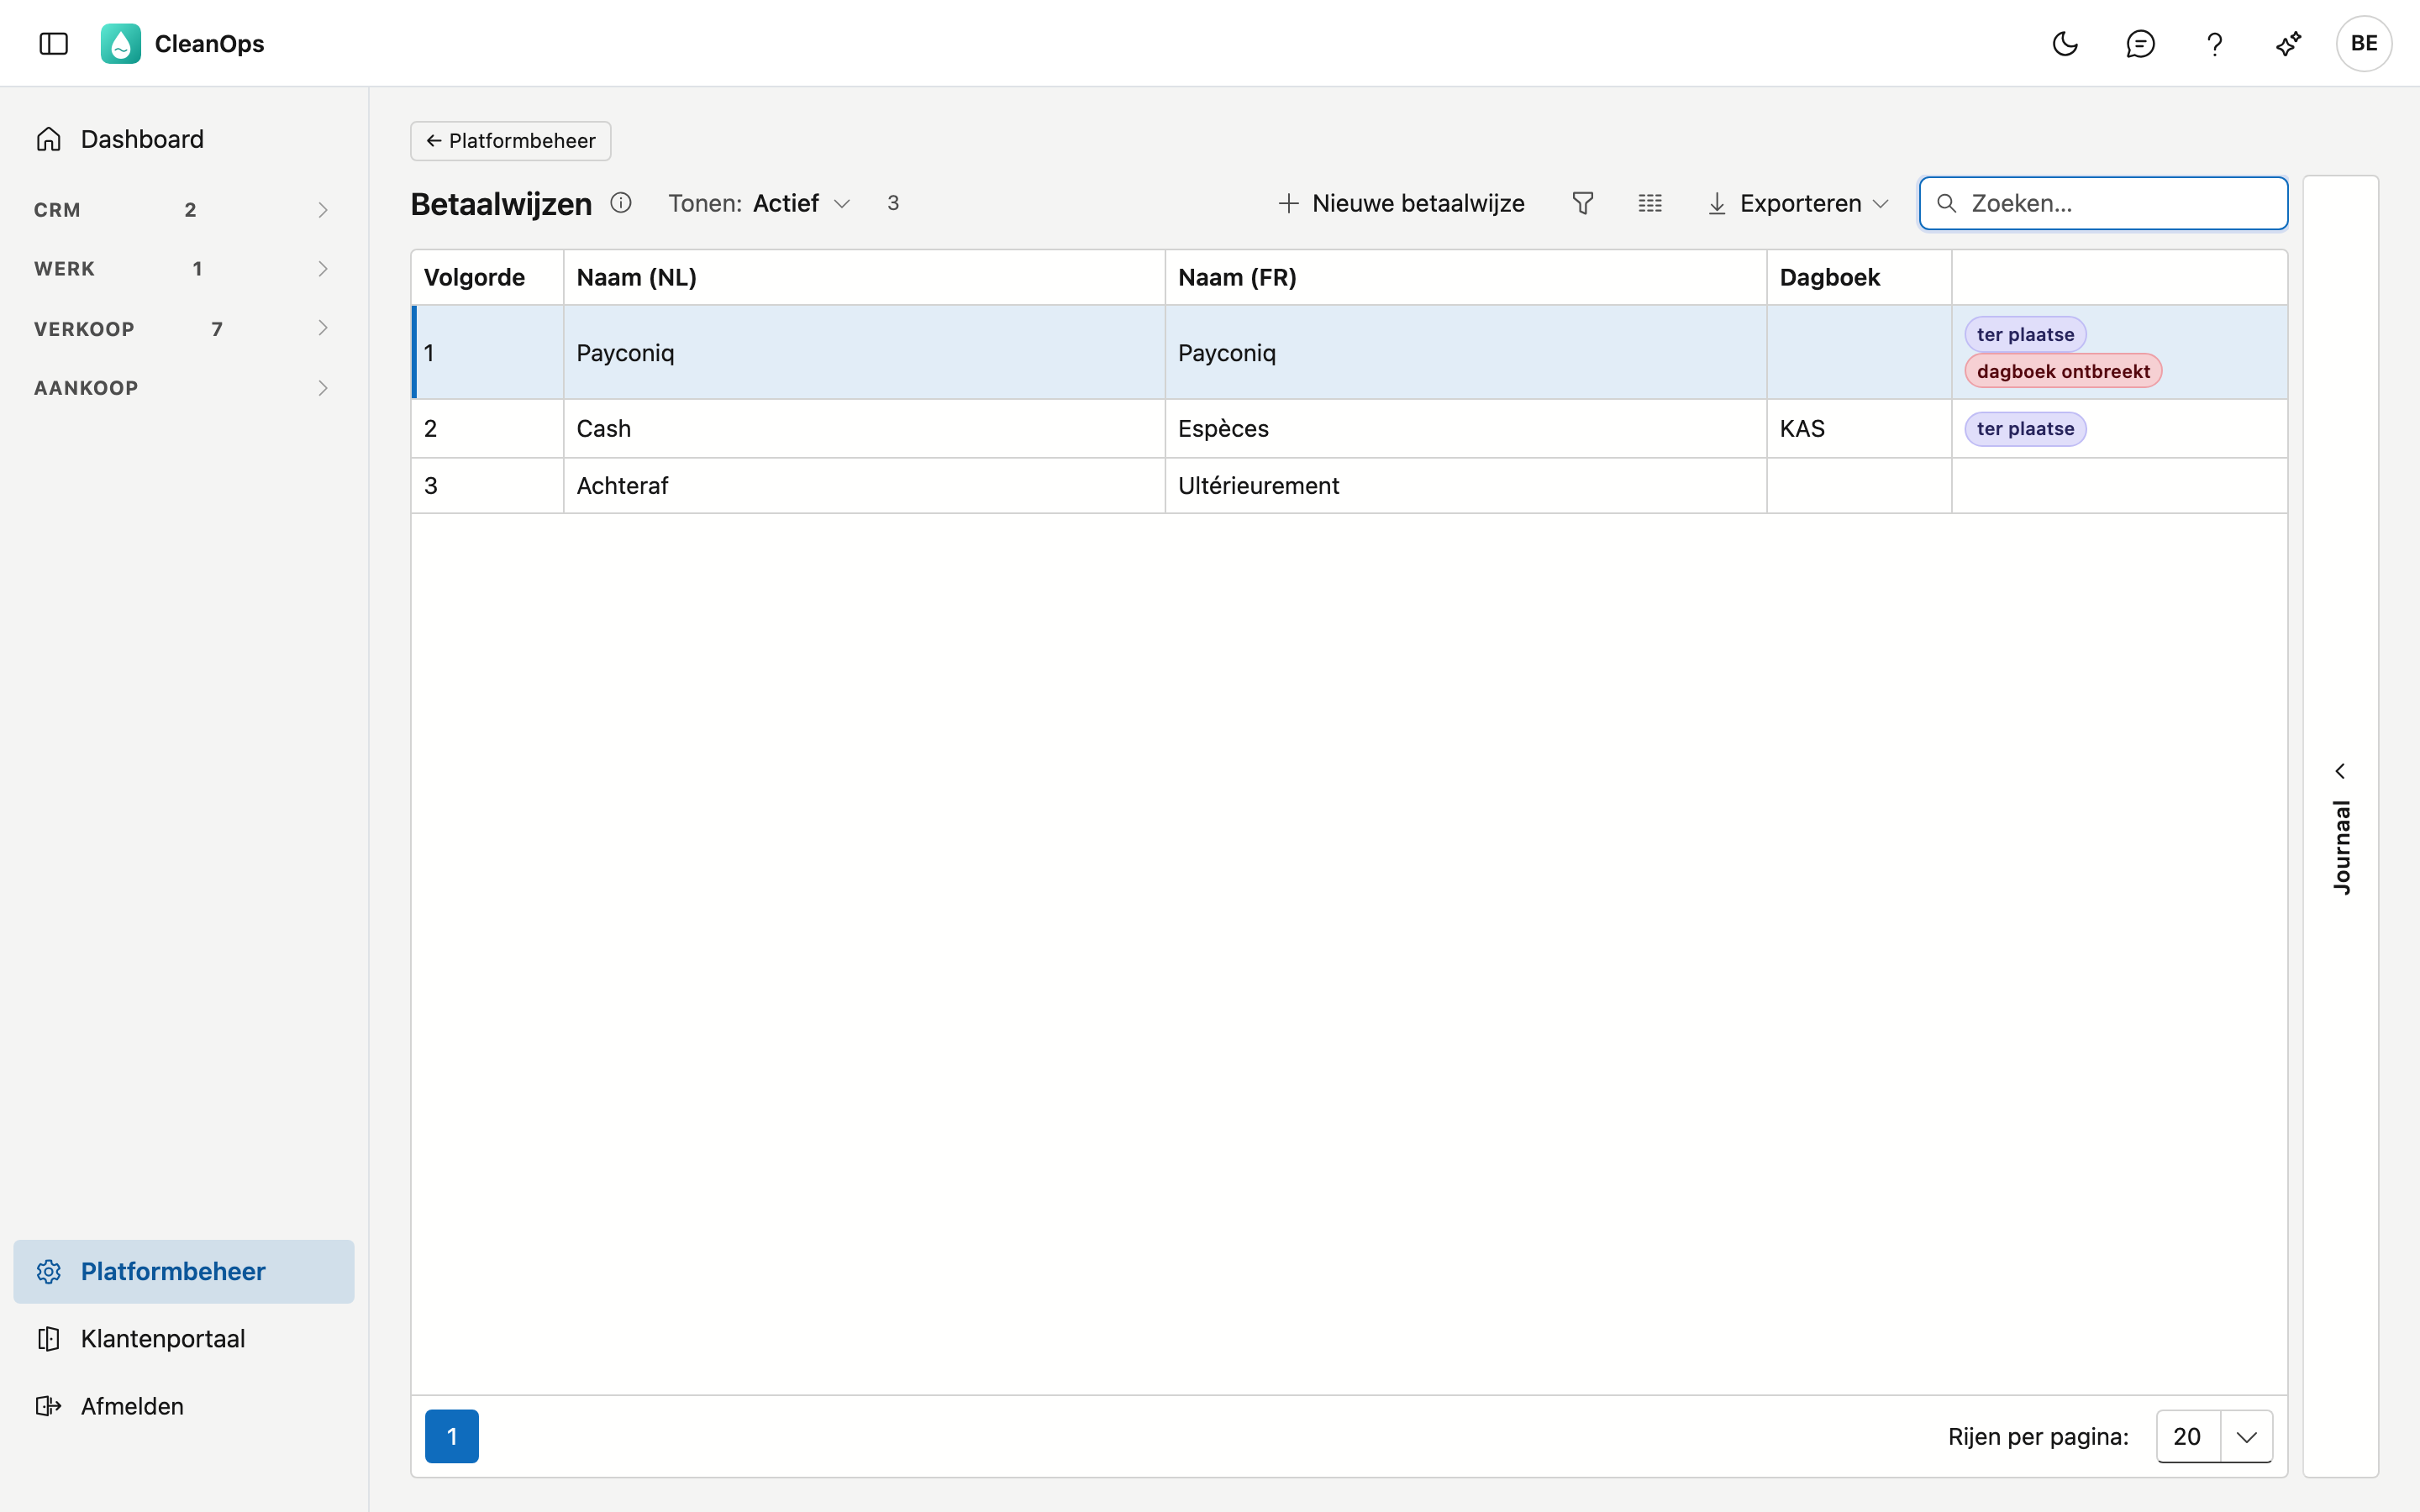2420x1512 pixels.
Task: Open the help question mark icon
Action: pos(2214,43)
